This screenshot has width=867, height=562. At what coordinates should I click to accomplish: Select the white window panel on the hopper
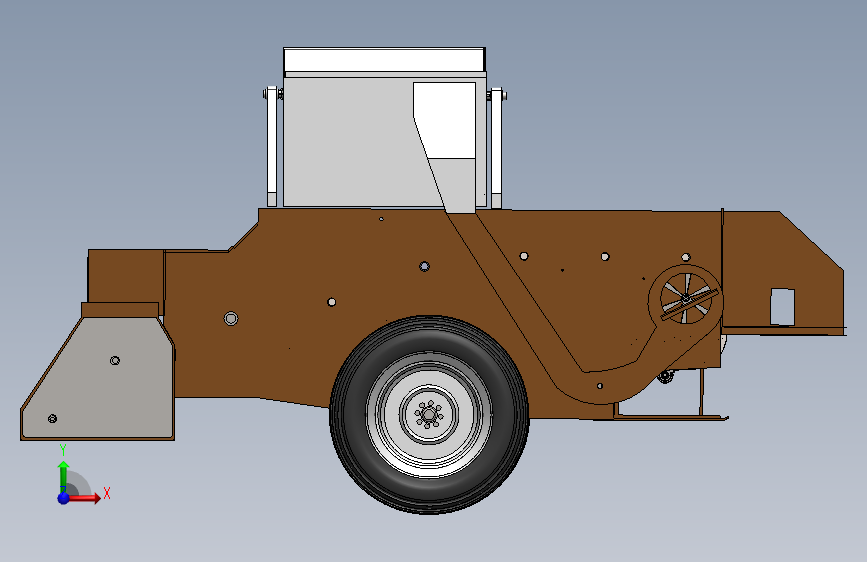445,121
